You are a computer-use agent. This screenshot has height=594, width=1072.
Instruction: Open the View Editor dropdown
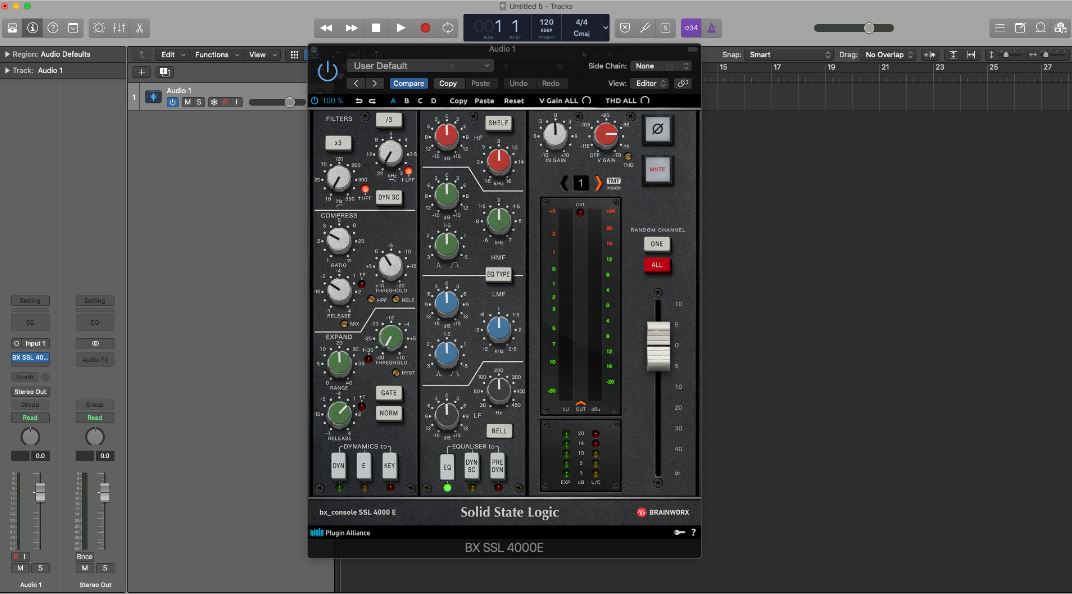pos(649,83)
